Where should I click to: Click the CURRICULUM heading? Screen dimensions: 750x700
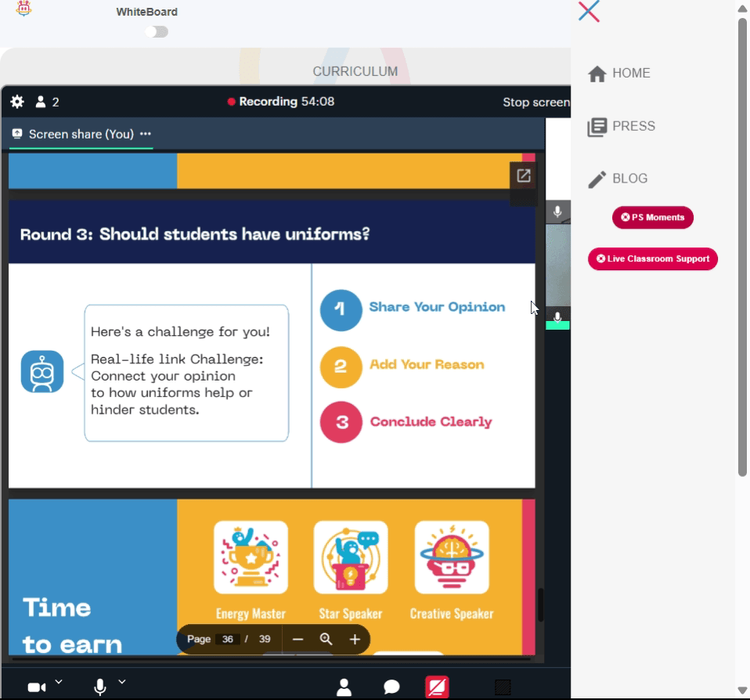[355, 71]
